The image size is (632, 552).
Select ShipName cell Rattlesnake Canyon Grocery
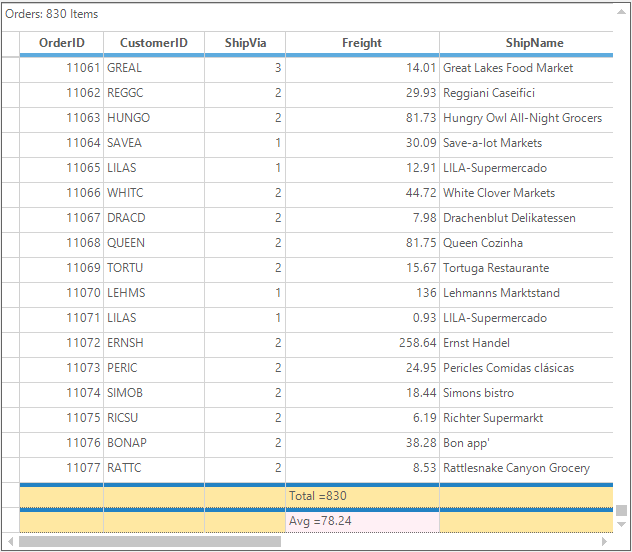pyautogui.click(x=526, y=470)
